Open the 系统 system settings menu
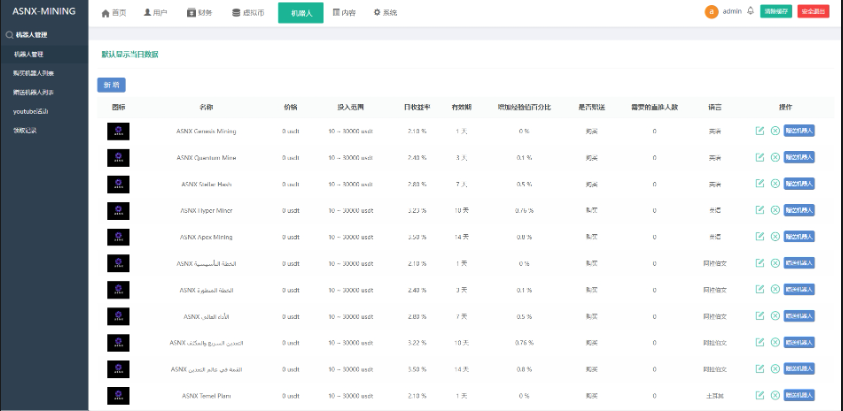Image resolution: width=843 pixels, height=411 pixels. 385,13
